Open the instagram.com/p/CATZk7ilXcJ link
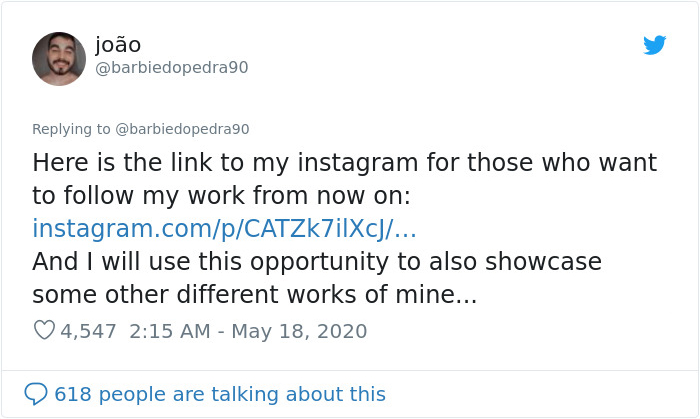 (212, 229)
